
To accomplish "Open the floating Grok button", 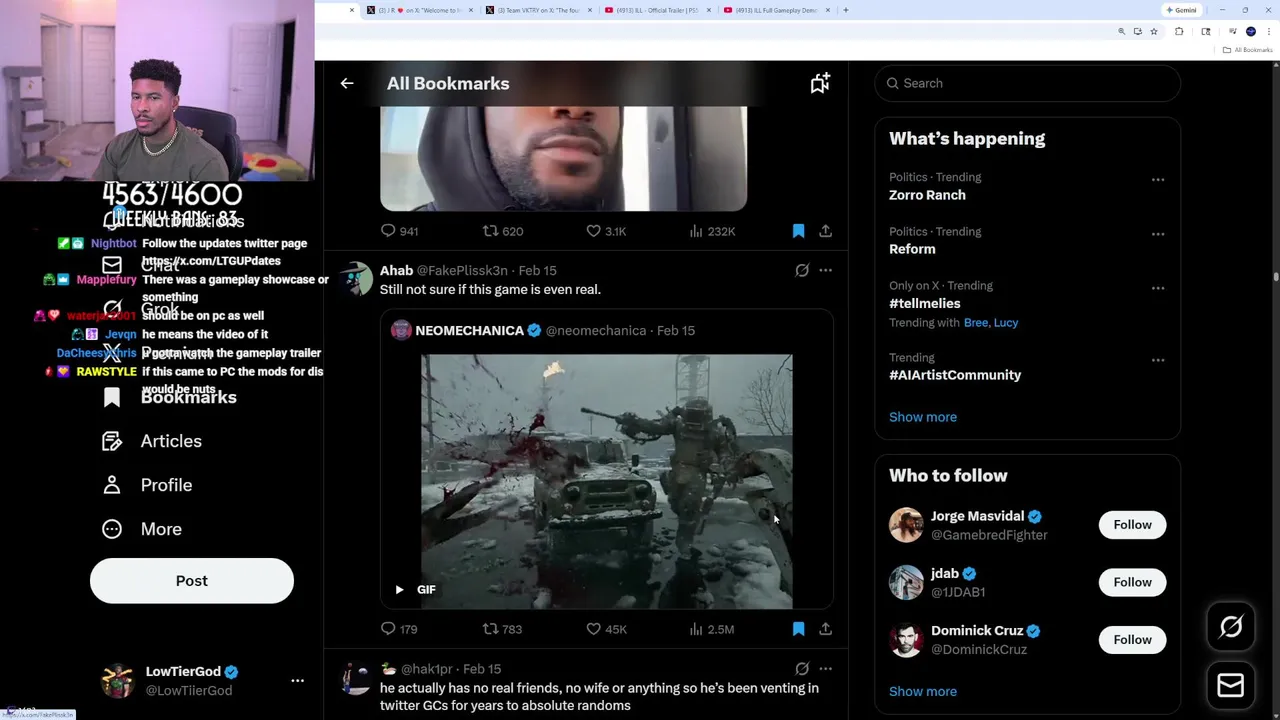I will click(x=1231, y=627).
